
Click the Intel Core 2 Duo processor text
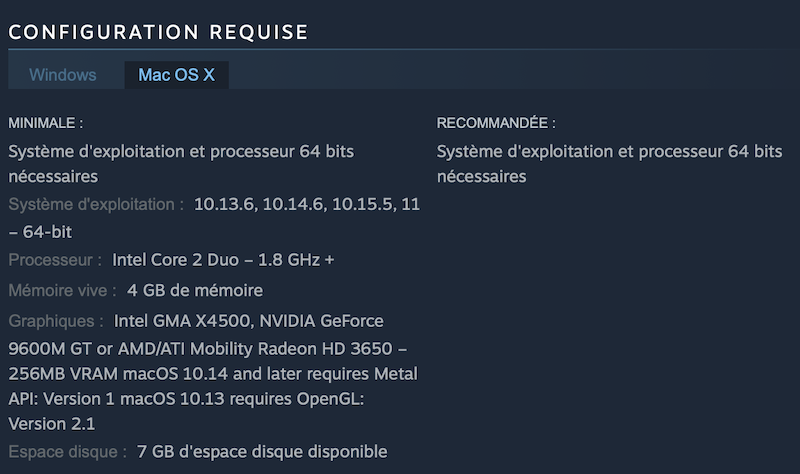[223, 260]
